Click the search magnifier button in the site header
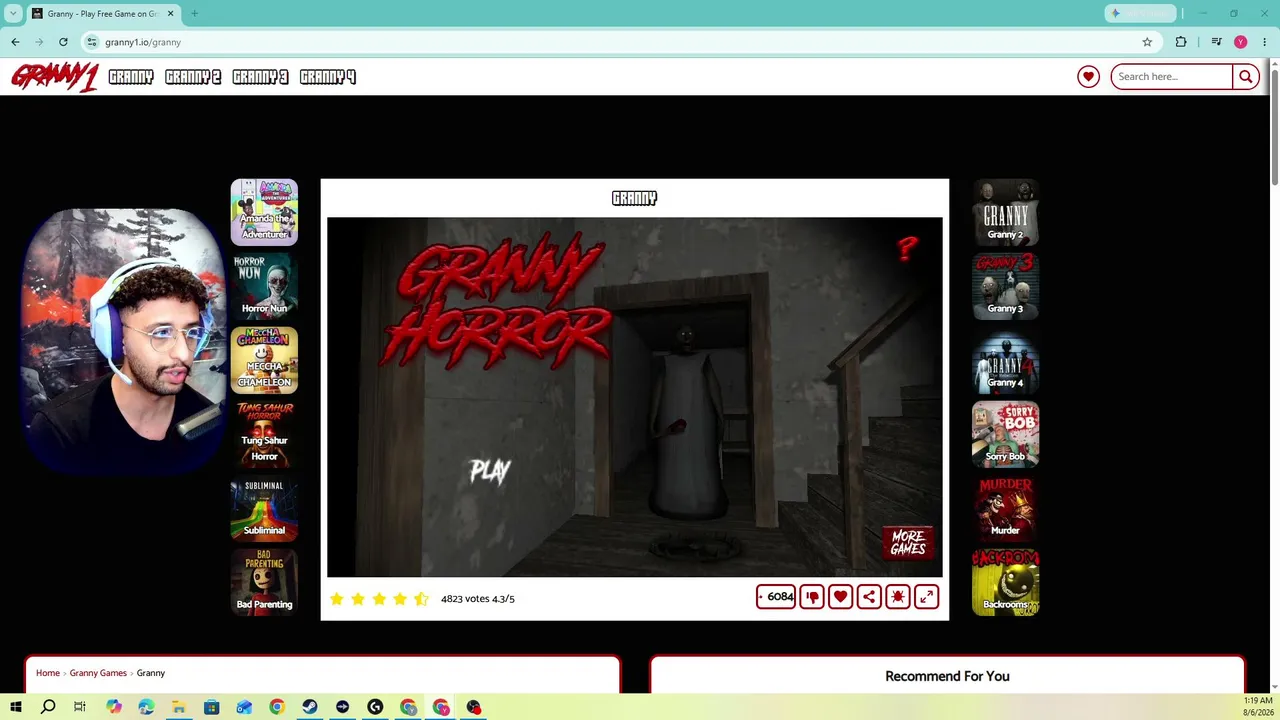 point(1245,76)
